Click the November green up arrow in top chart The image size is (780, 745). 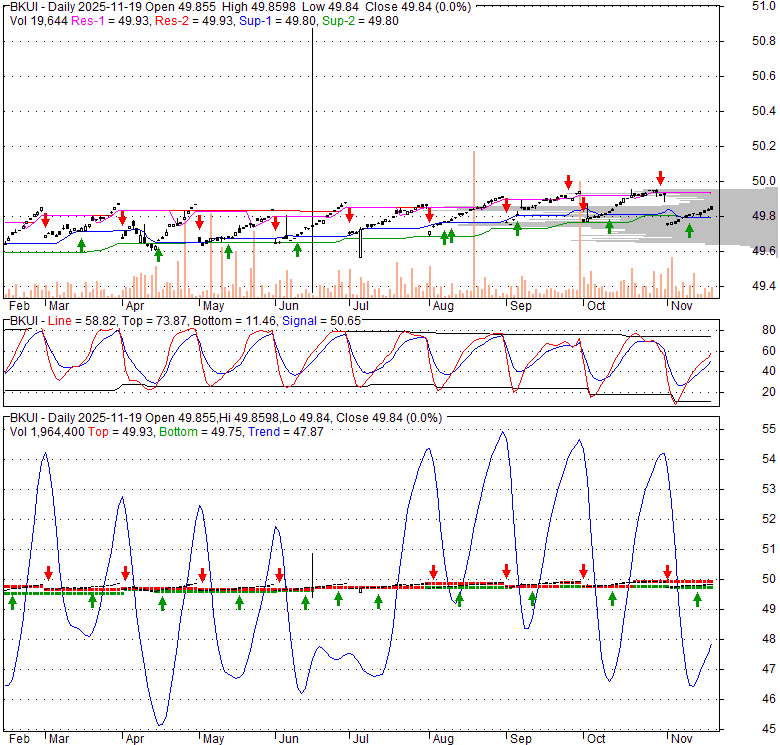tap(689, 232)
